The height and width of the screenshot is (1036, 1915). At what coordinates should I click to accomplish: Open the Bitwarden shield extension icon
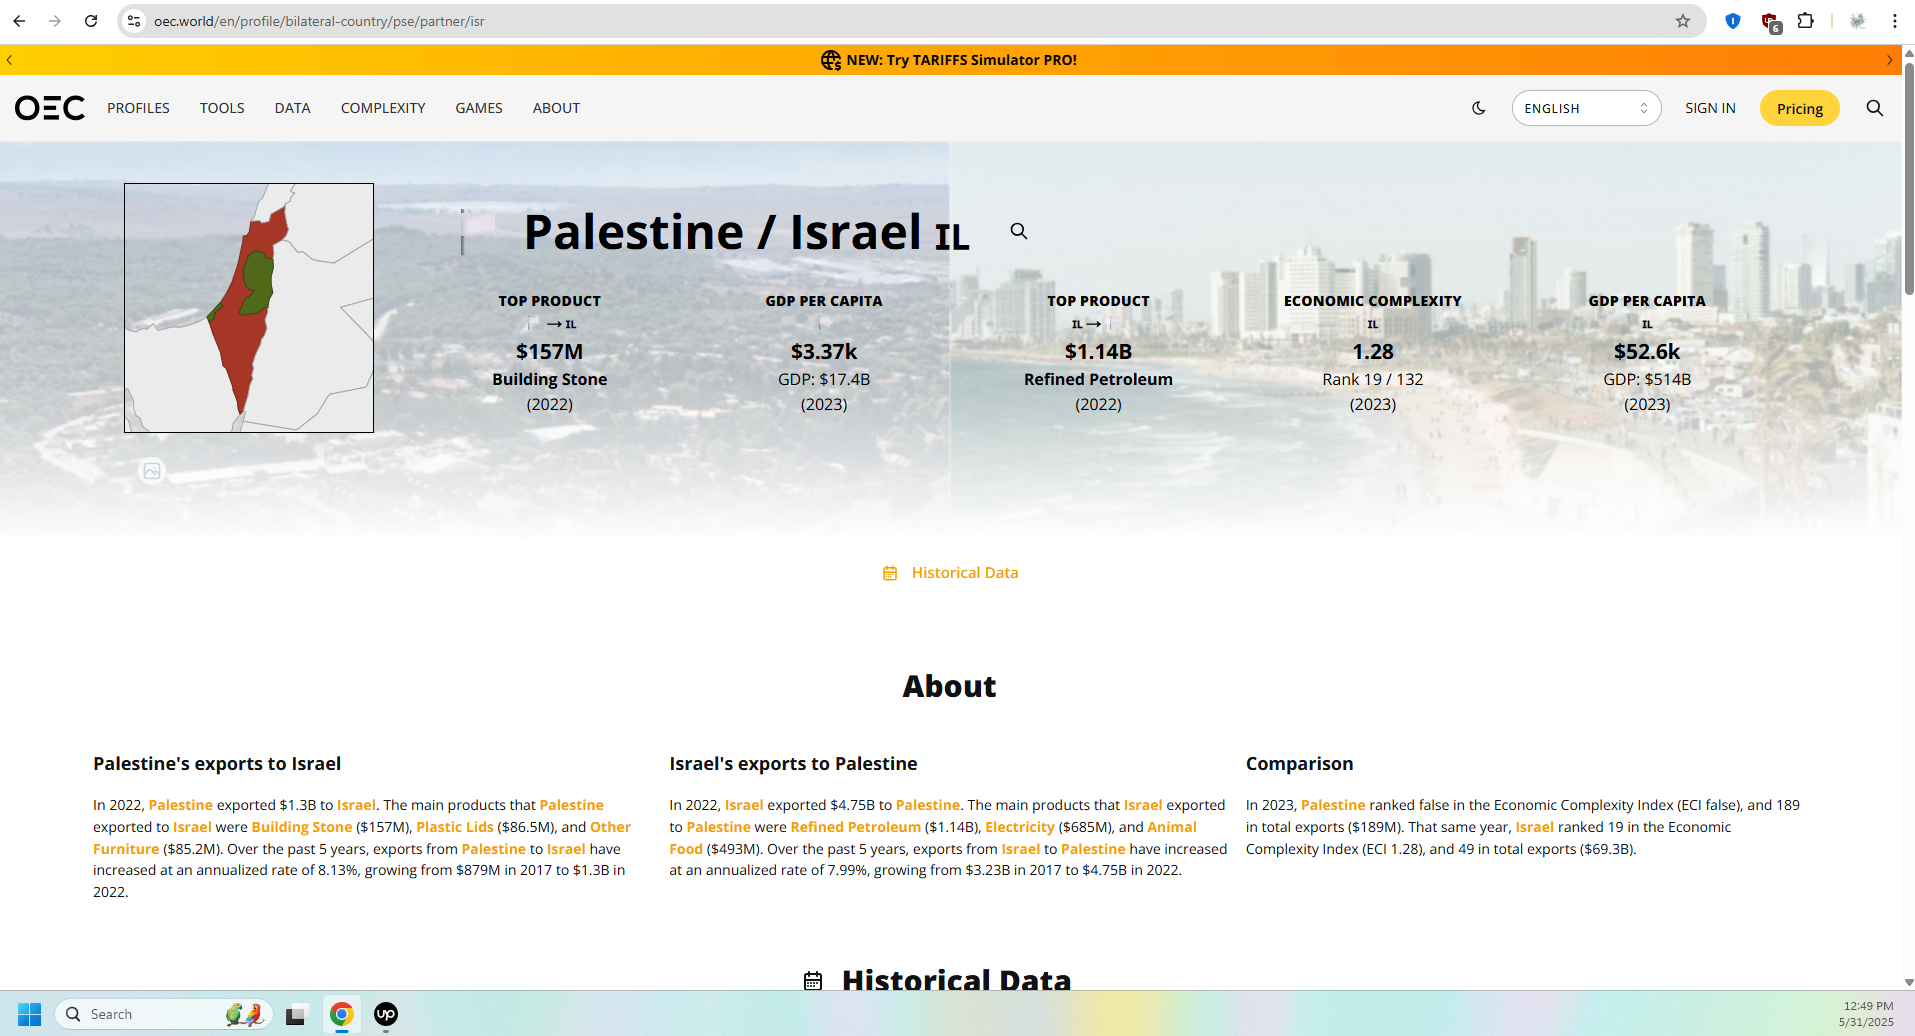pyautogui.click(x=1733, y=21)
